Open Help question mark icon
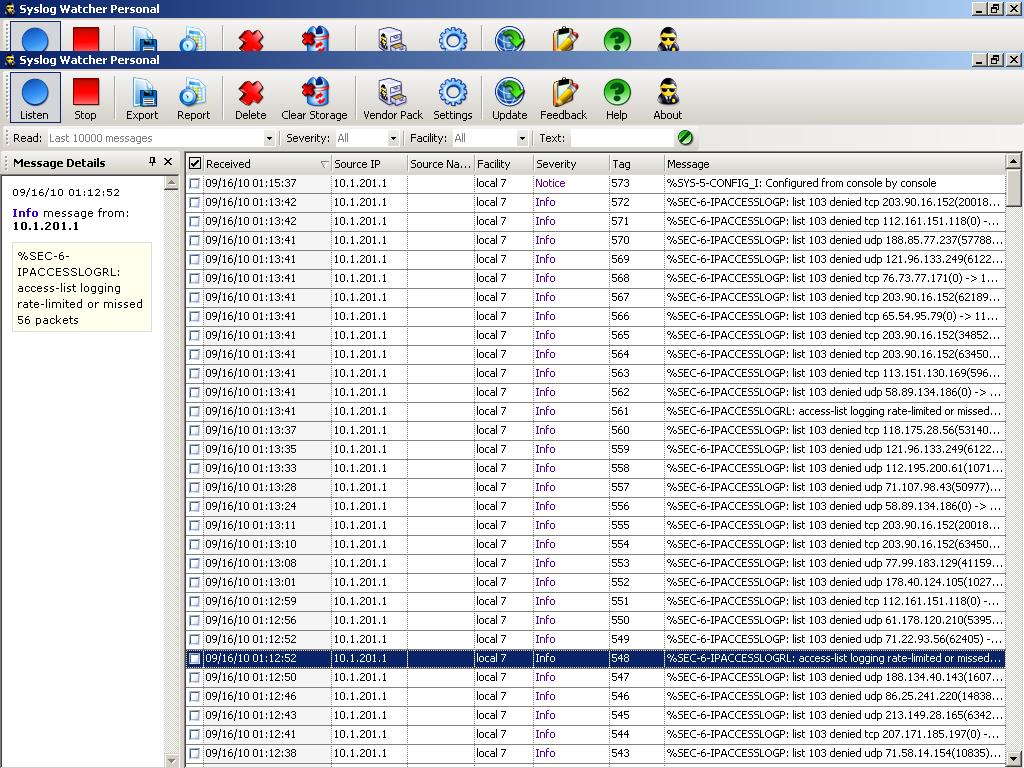The image size is (1024, 768). point(616,92)
